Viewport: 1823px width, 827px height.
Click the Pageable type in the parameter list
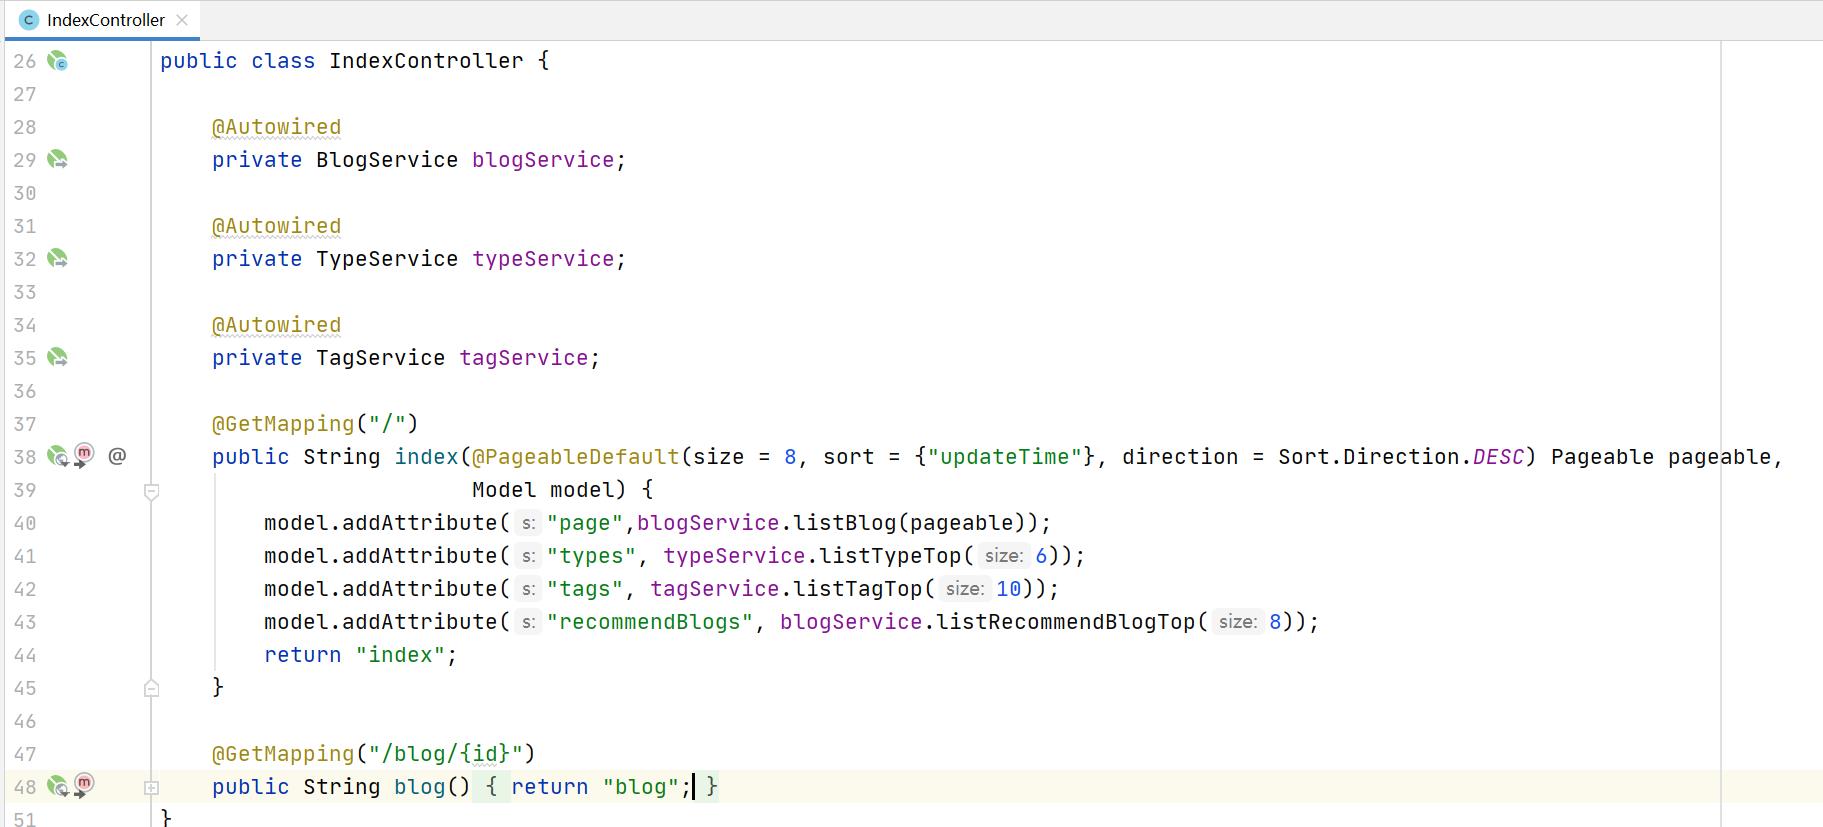click(1602, 457)
